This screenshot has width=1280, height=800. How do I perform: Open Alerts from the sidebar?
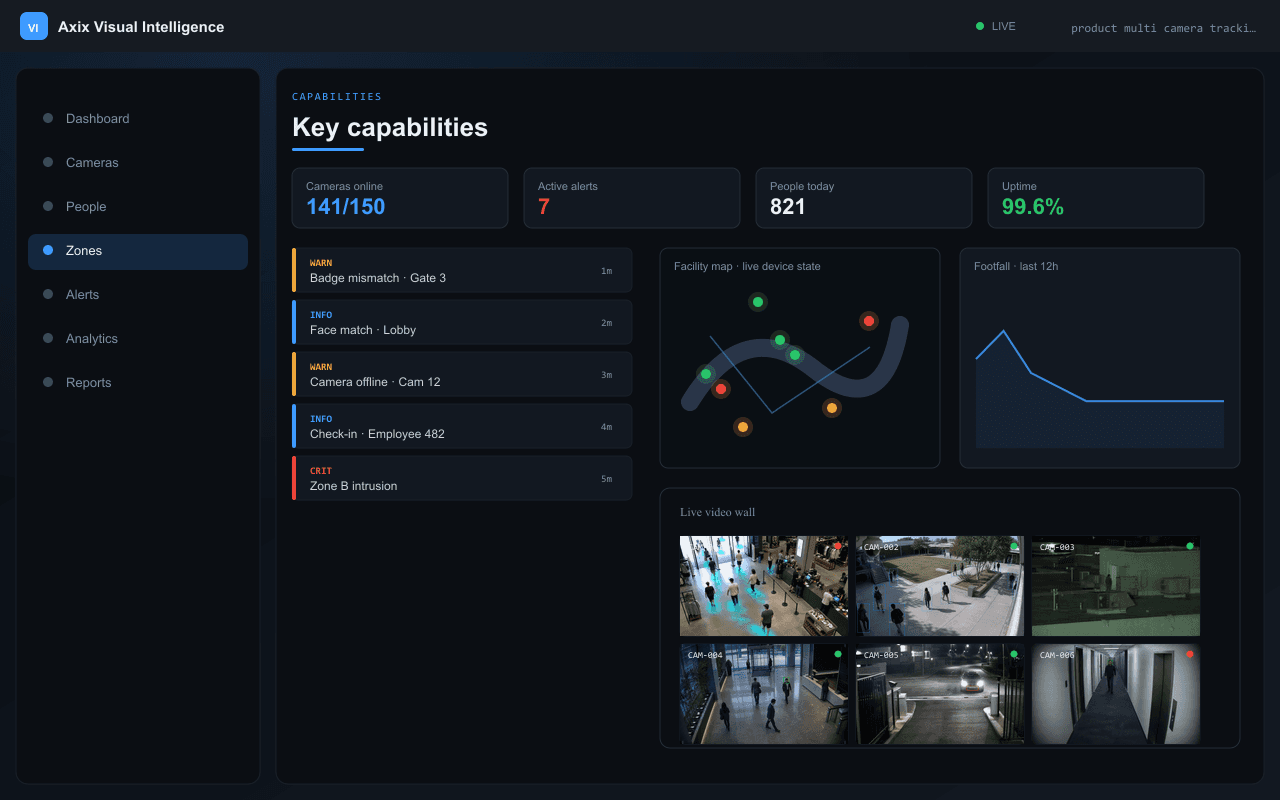coord(138,294)
